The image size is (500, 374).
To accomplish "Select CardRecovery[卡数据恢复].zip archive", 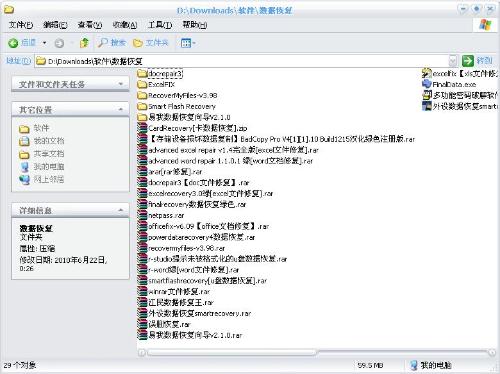I will click(x=193, y=128).
